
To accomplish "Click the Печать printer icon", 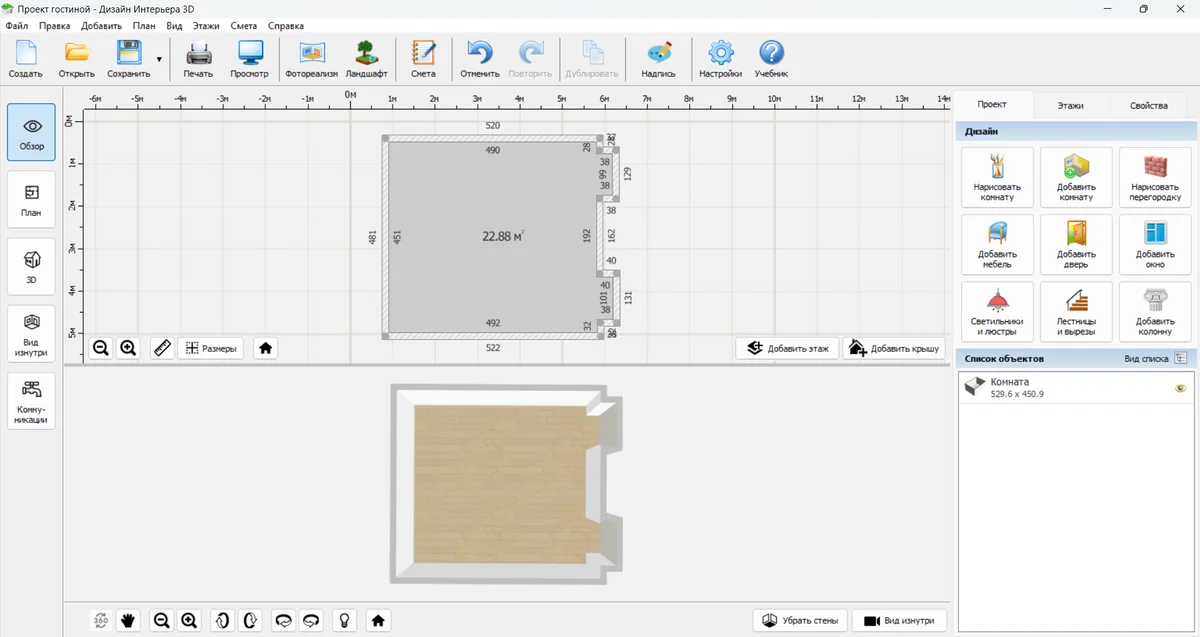I will [x=198, y=59].
